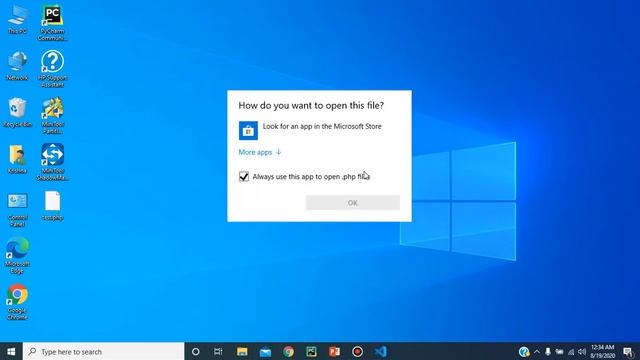Choose Look for an app in Microsoft Store
The width and height of the screenshot is (640, 360).
[319, 130]
